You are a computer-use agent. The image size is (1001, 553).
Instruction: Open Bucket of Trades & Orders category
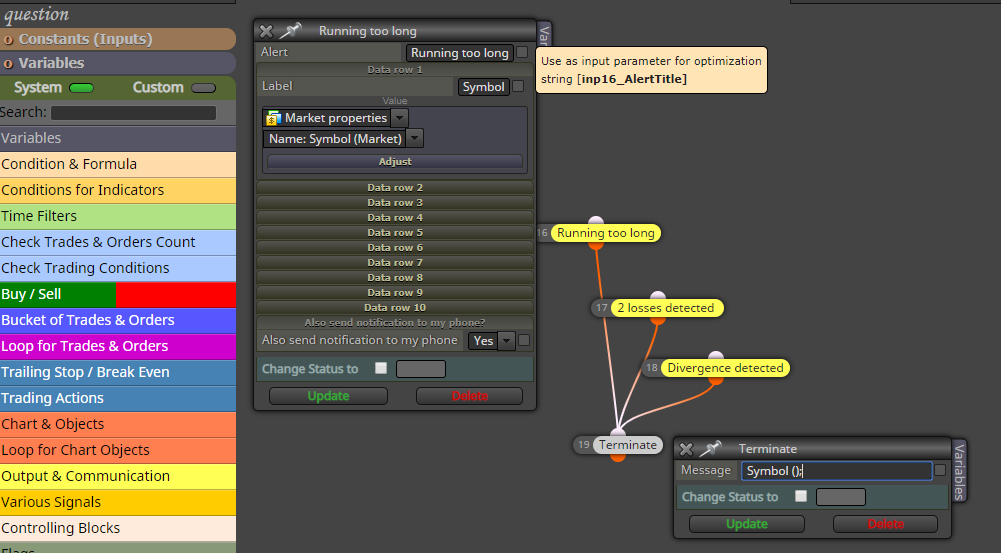(117, 321)
